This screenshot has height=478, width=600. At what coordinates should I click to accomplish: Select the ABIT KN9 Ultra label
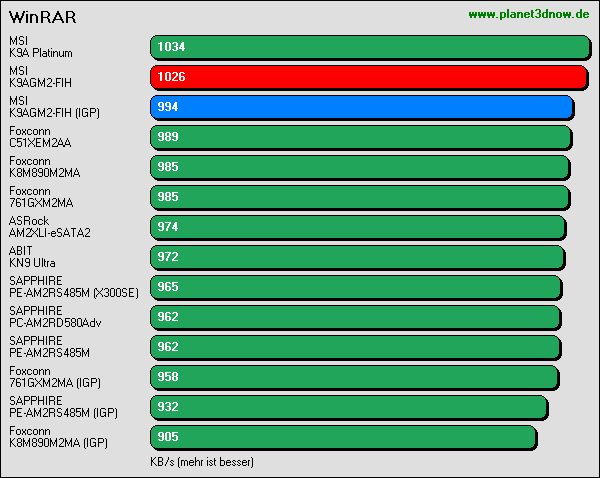coord(32,257)
